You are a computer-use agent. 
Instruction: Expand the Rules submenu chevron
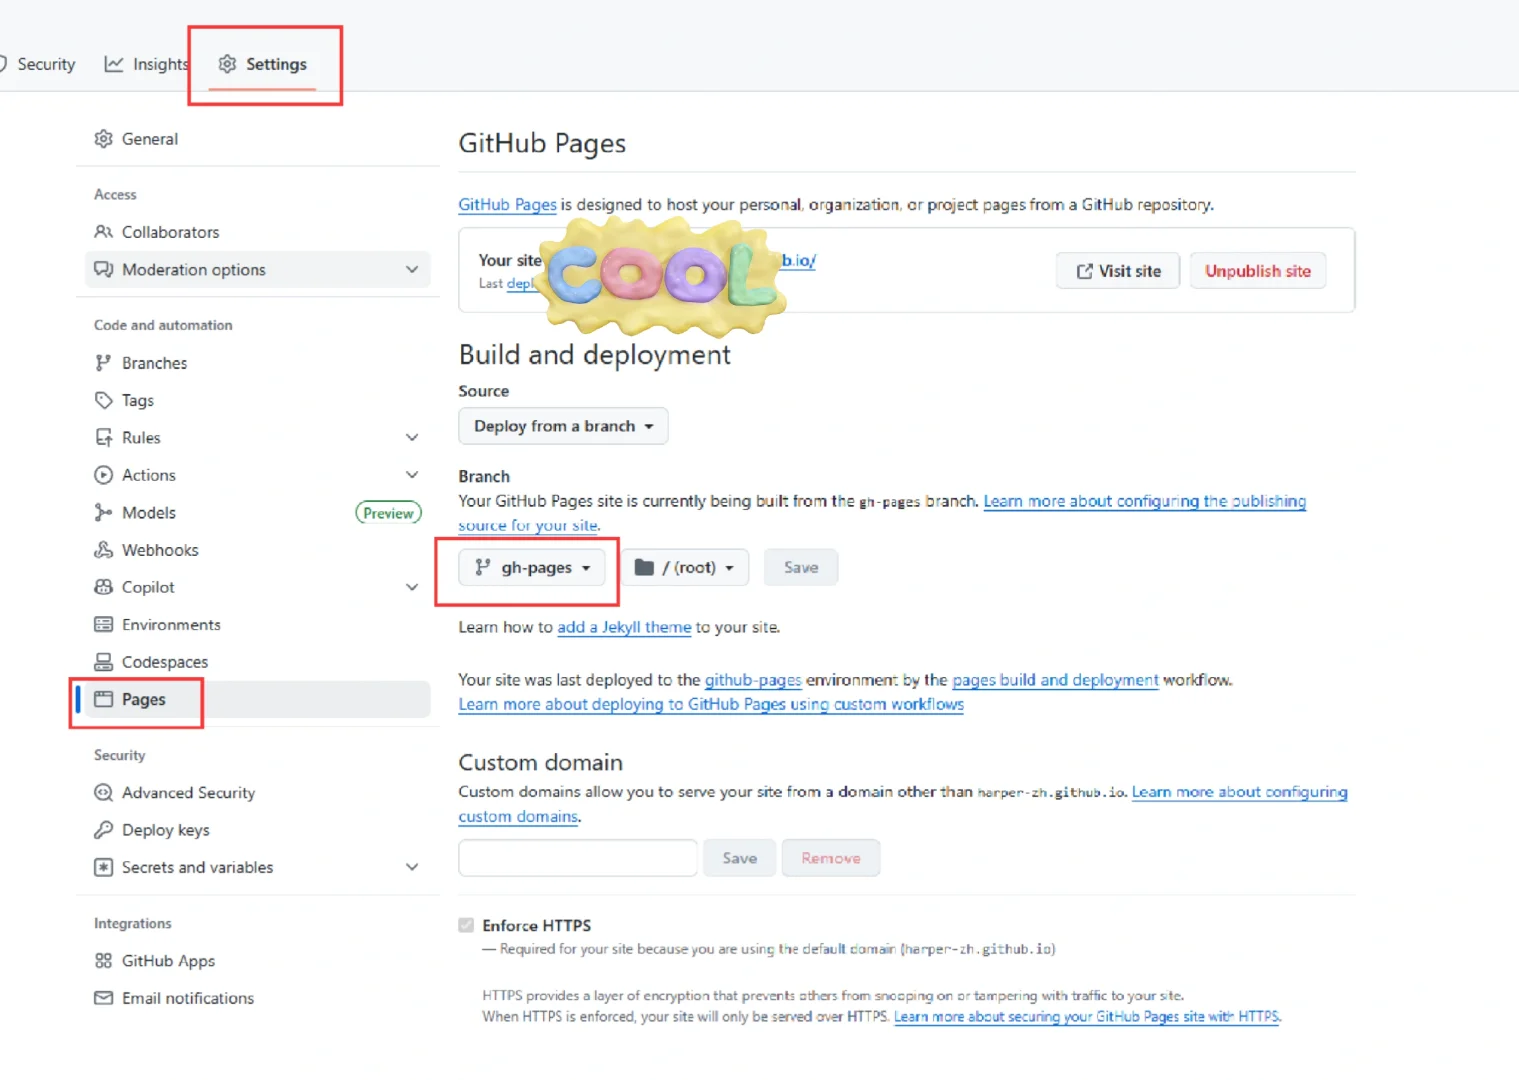[x=412, y=438]
